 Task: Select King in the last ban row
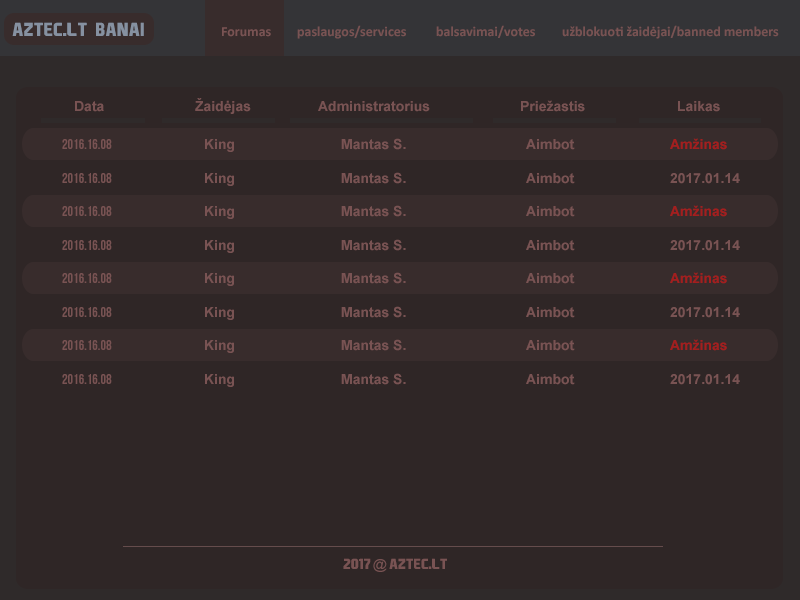point(219,379)
